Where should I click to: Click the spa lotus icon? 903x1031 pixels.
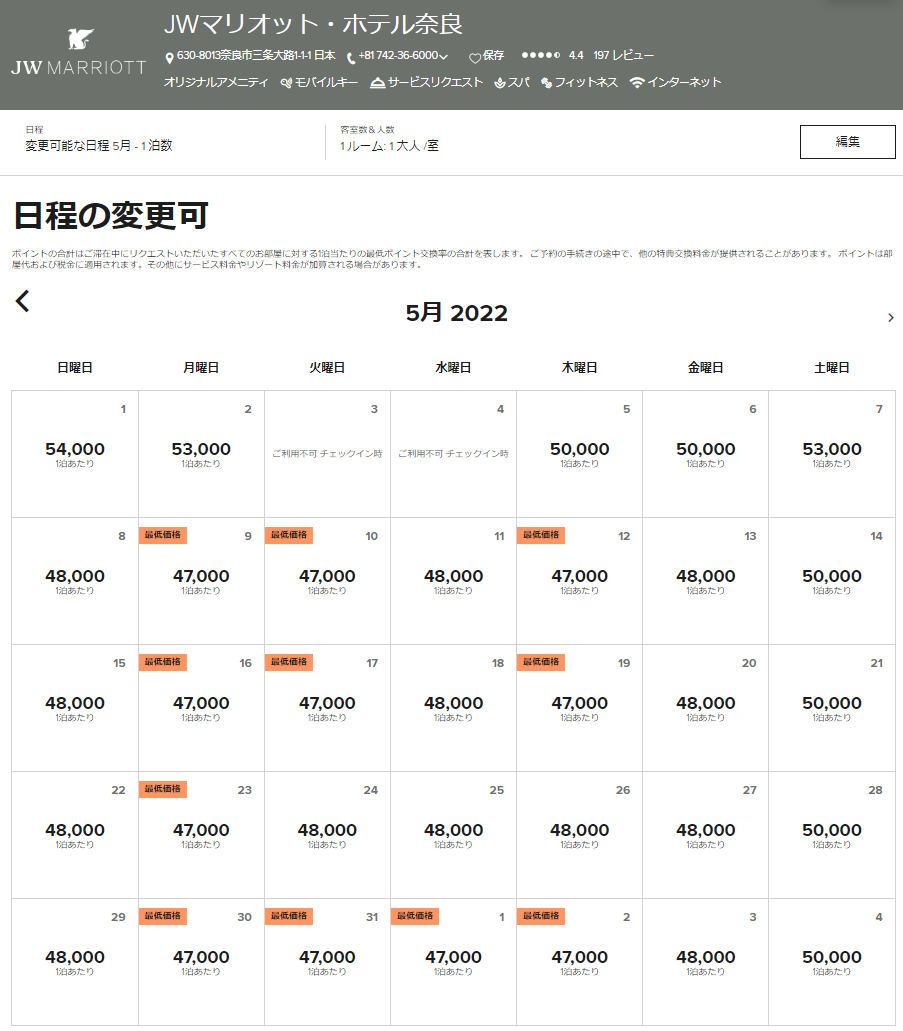pos(500,83)
